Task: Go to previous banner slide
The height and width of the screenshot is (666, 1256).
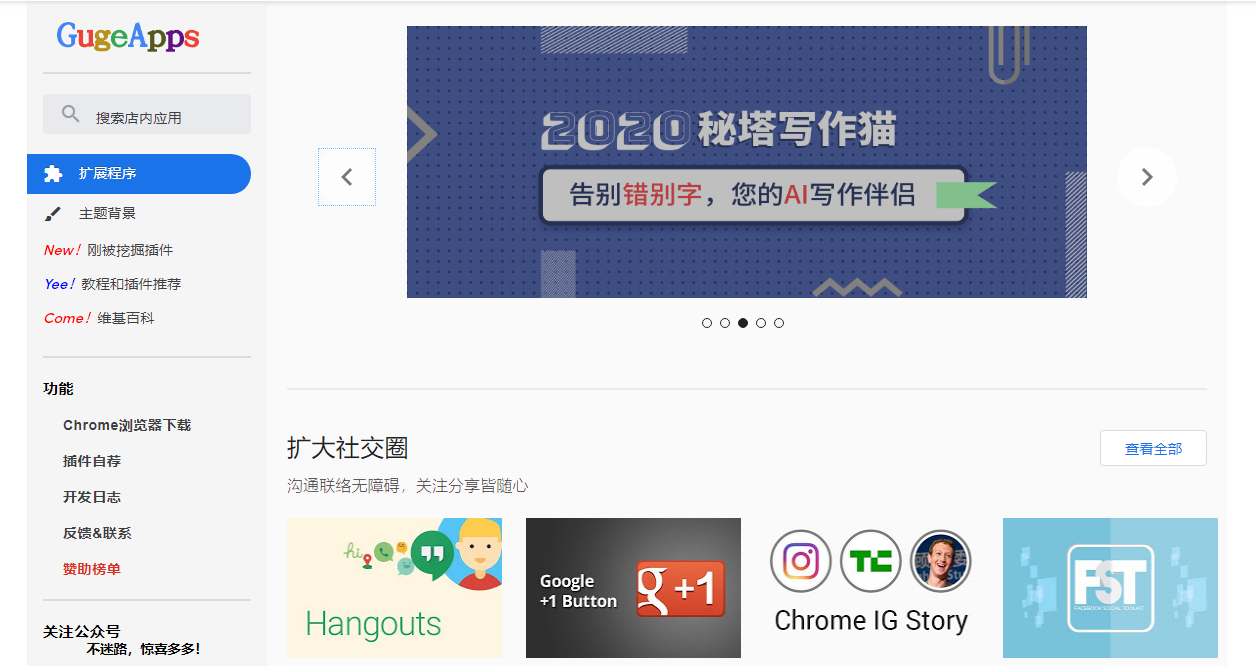Action: pyautogui.click(x=347, y=177)
